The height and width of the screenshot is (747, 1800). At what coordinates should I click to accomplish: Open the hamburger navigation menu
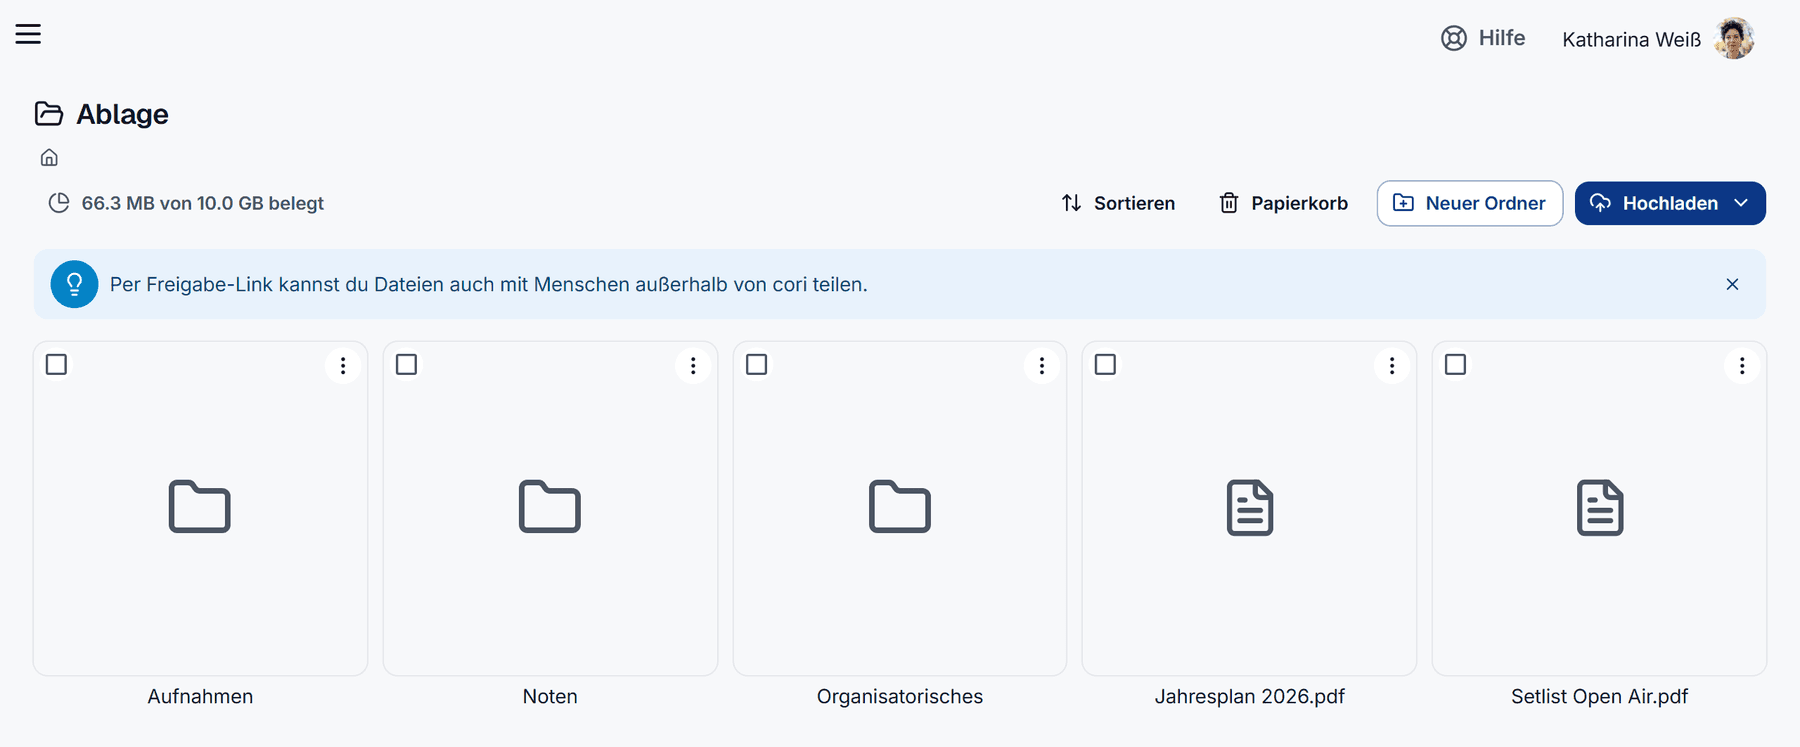(x=28, y=34)
